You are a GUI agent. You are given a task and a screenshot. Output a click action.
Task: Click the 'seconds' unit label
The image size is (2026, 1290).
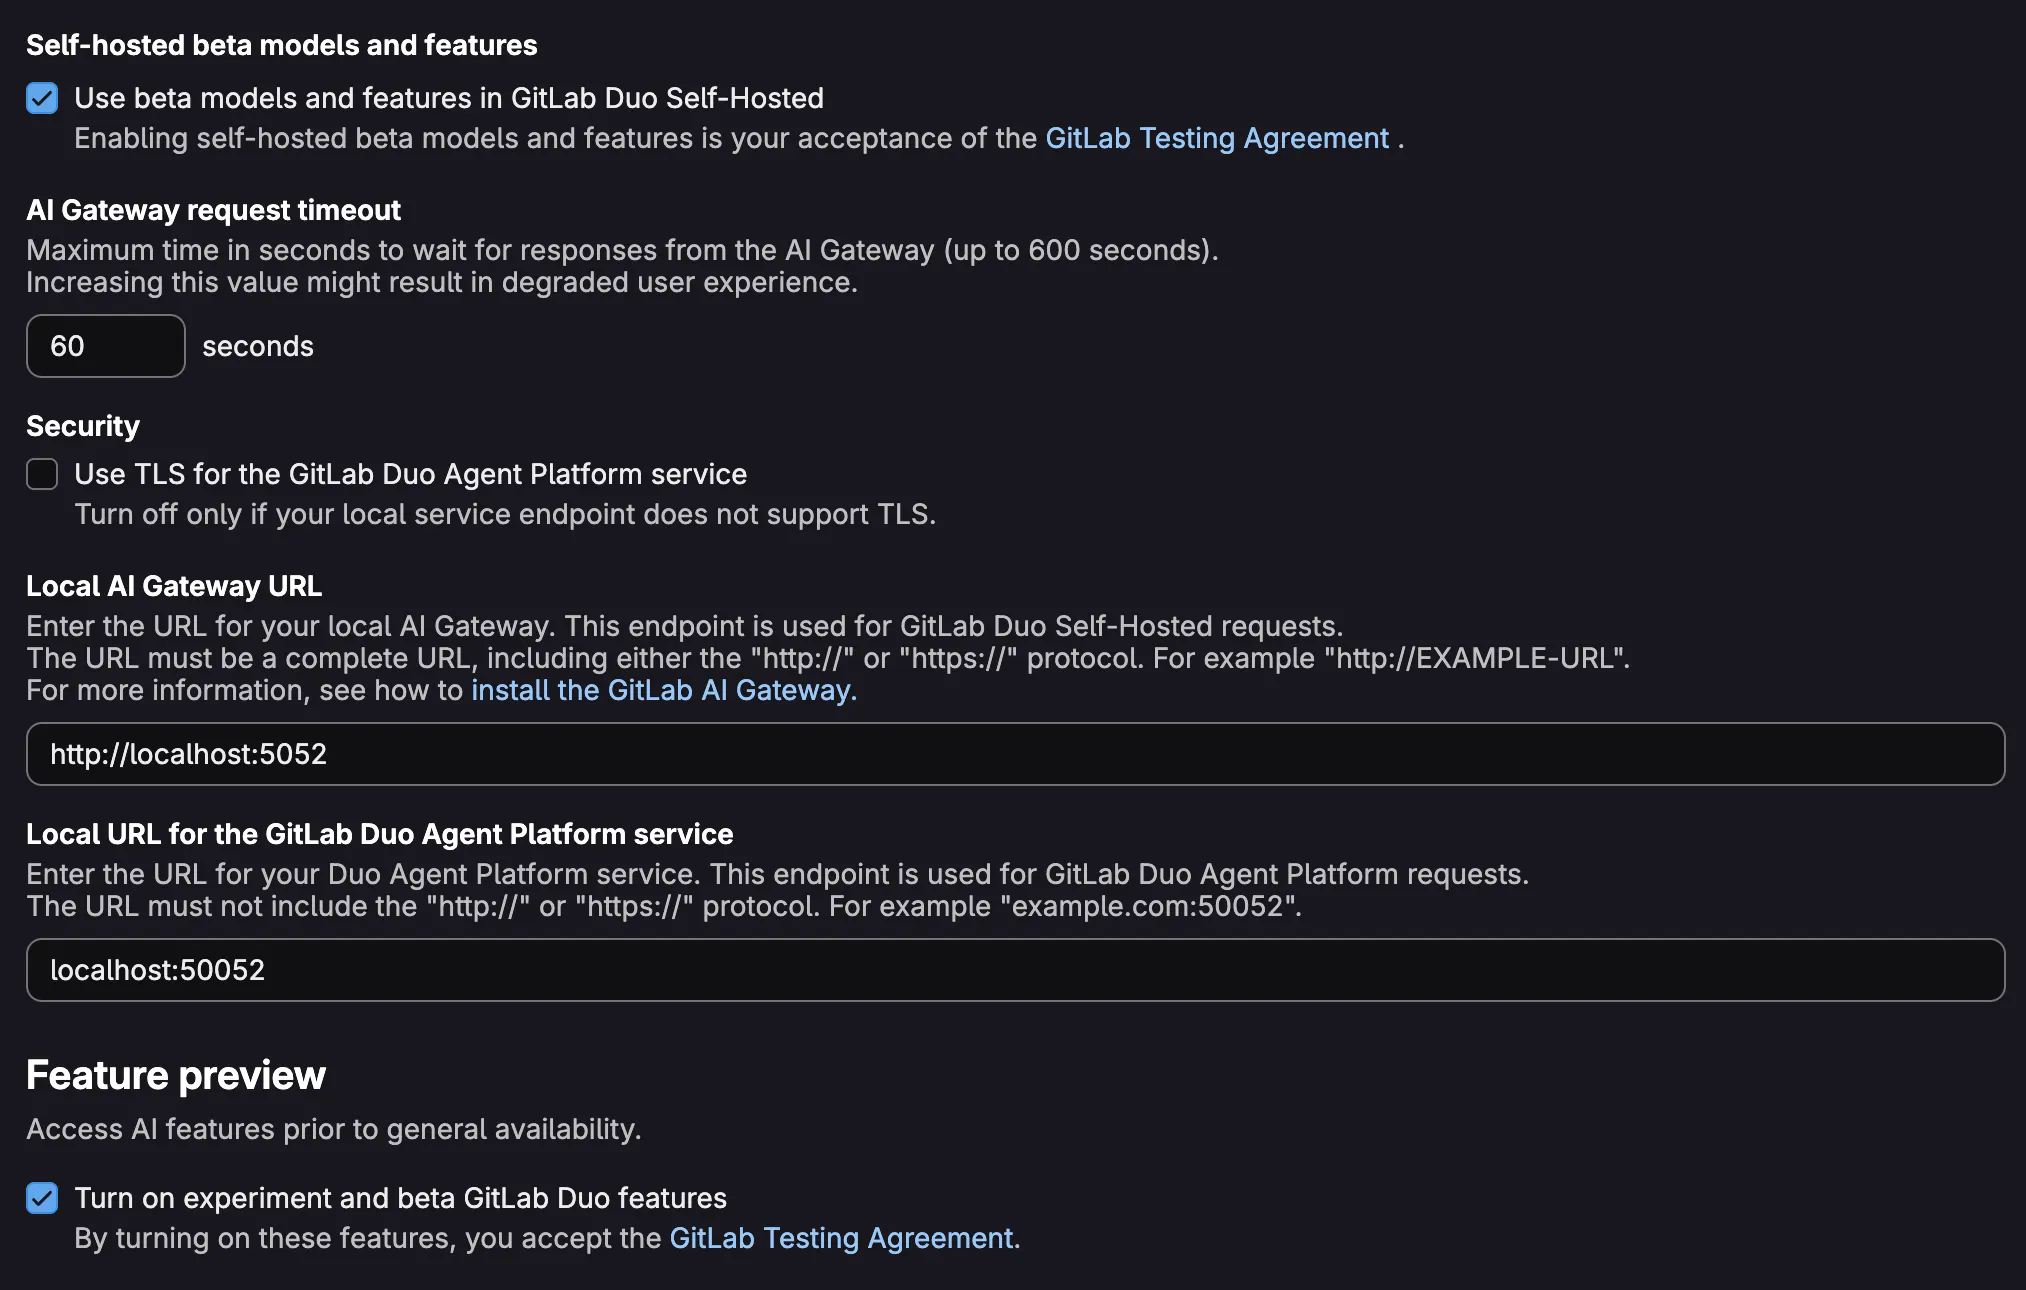258,346
